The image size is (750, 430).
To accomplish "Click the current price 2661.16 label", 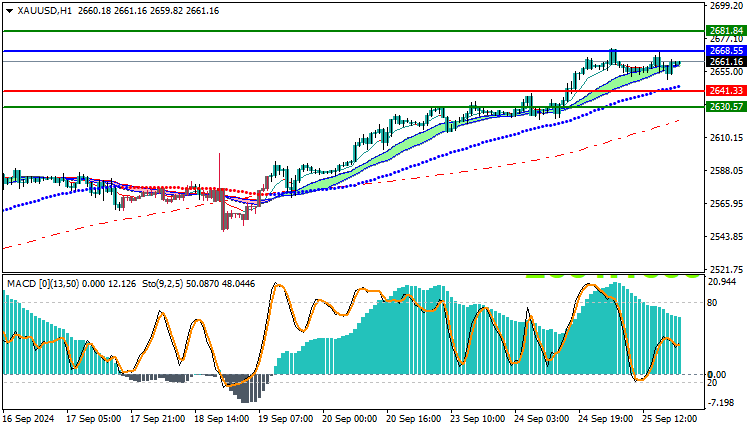I will tap(726, 62).
